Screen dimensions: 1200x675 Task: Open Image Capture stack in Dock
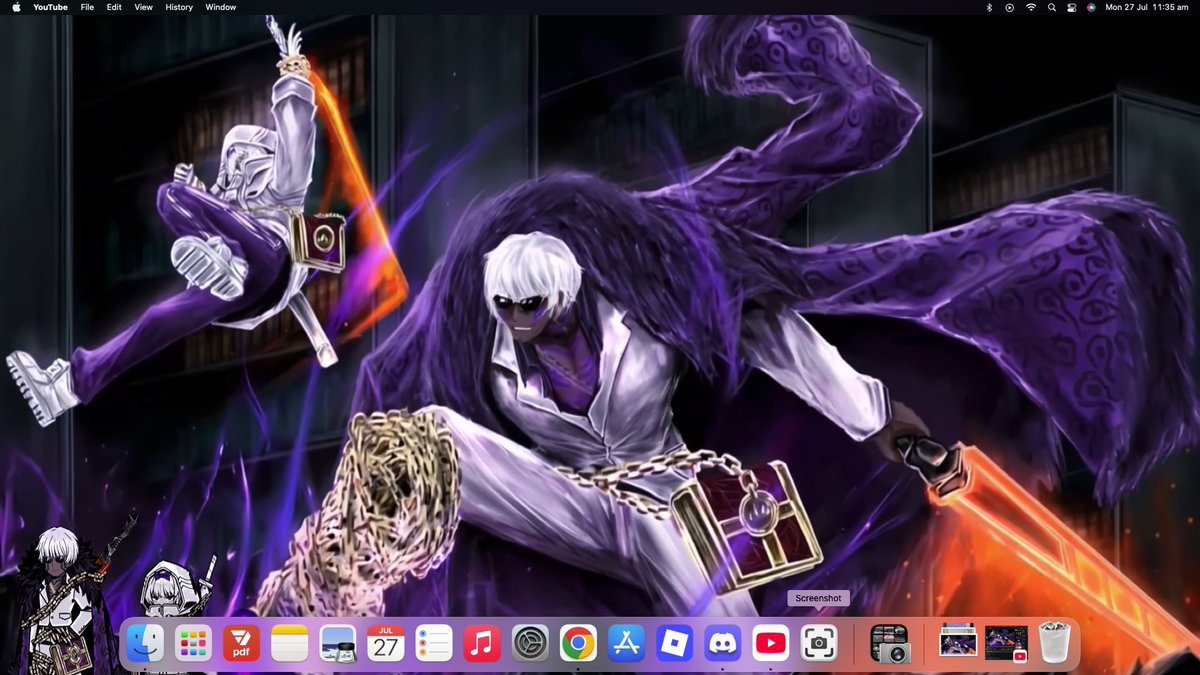coord(889,644)
